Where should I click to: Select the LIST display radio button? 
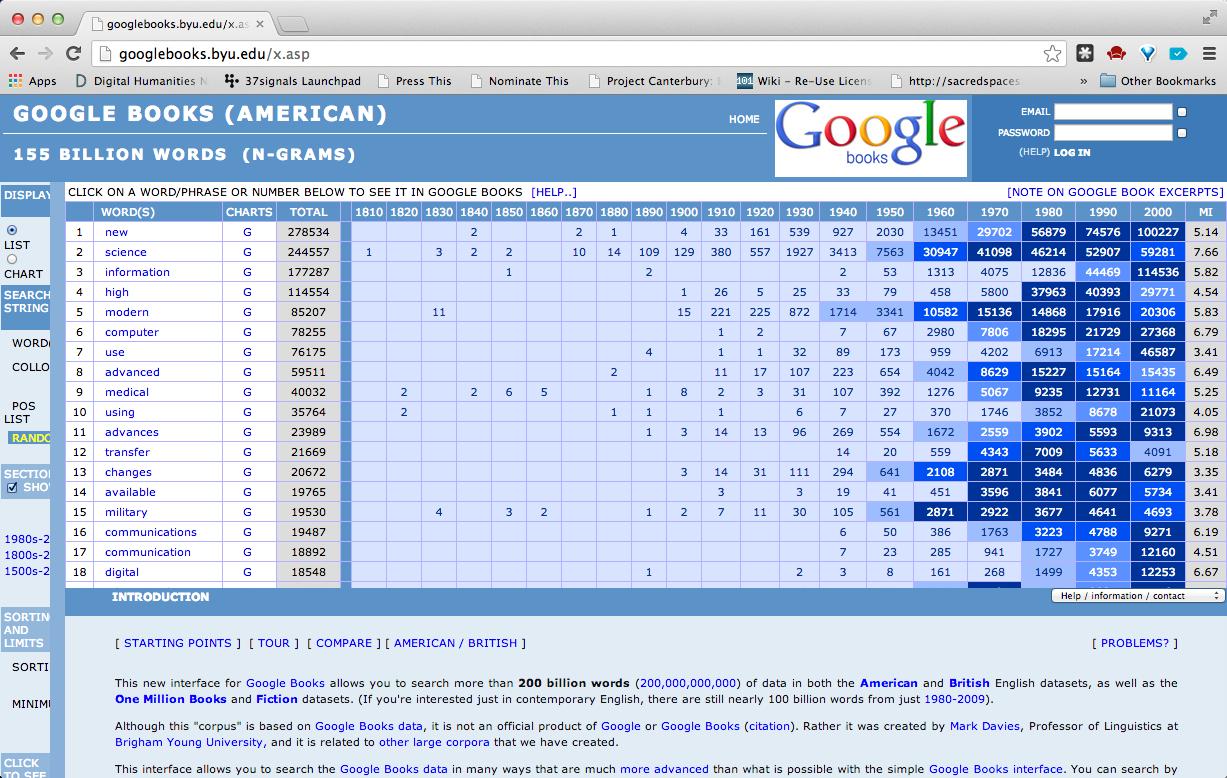point(12,230)
